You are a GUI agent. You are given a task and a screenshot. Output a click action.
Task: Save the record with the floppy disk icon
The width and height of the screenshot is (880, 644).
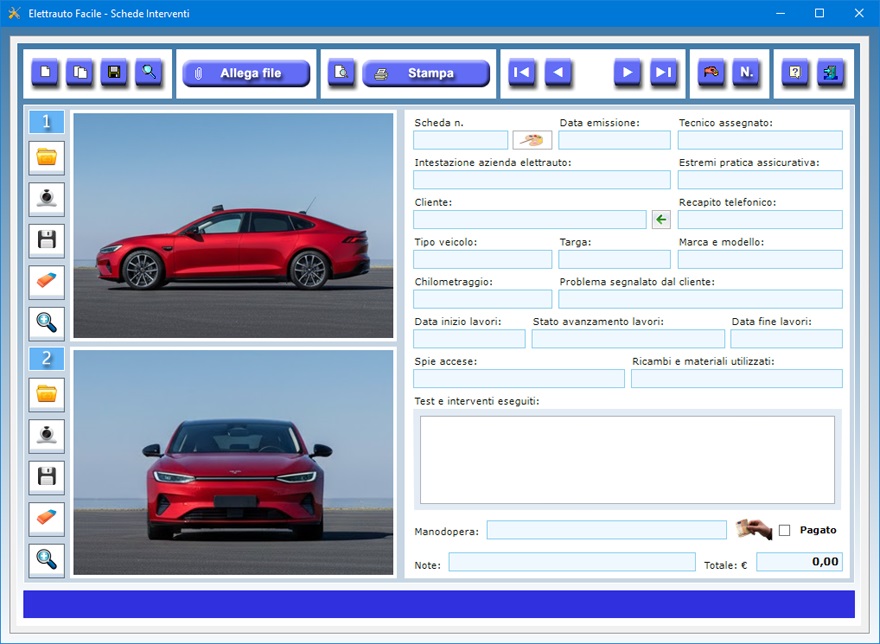[114, 73]
